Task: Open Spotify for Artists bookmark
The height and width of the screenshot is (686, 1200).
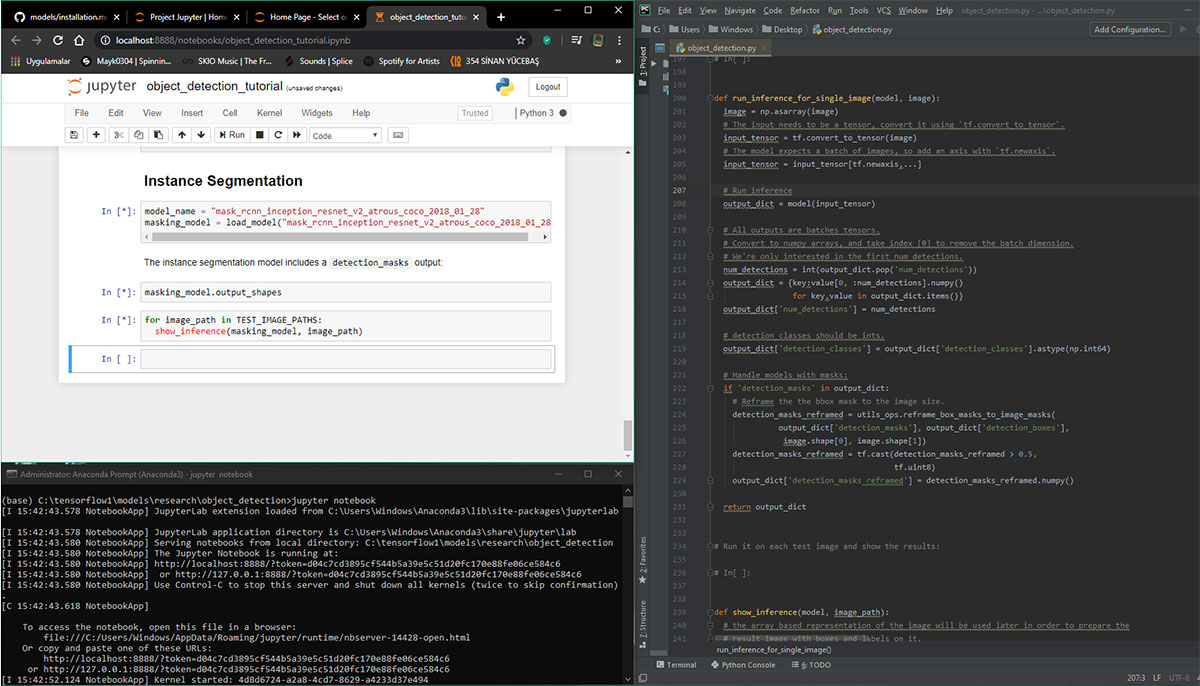Action: pos(401,61)
